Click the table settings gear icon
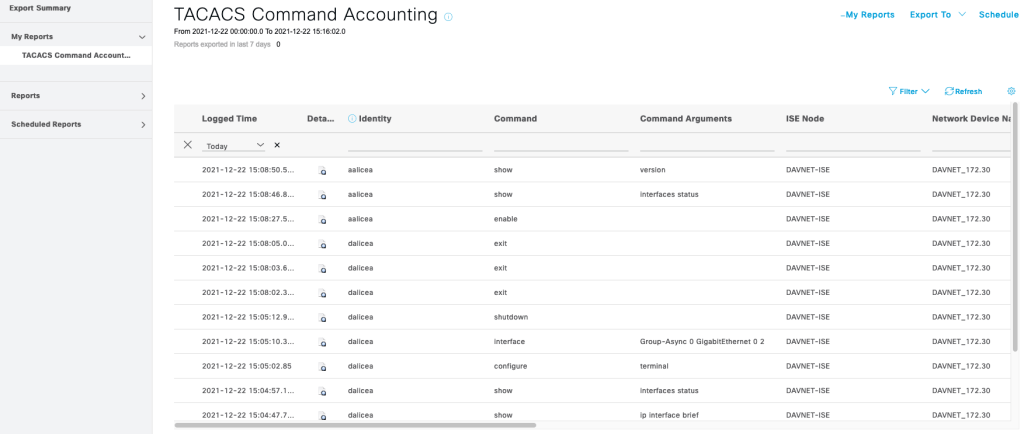Image resolution: width=1024 pixels, height=434 pixels. [1011, 91]
